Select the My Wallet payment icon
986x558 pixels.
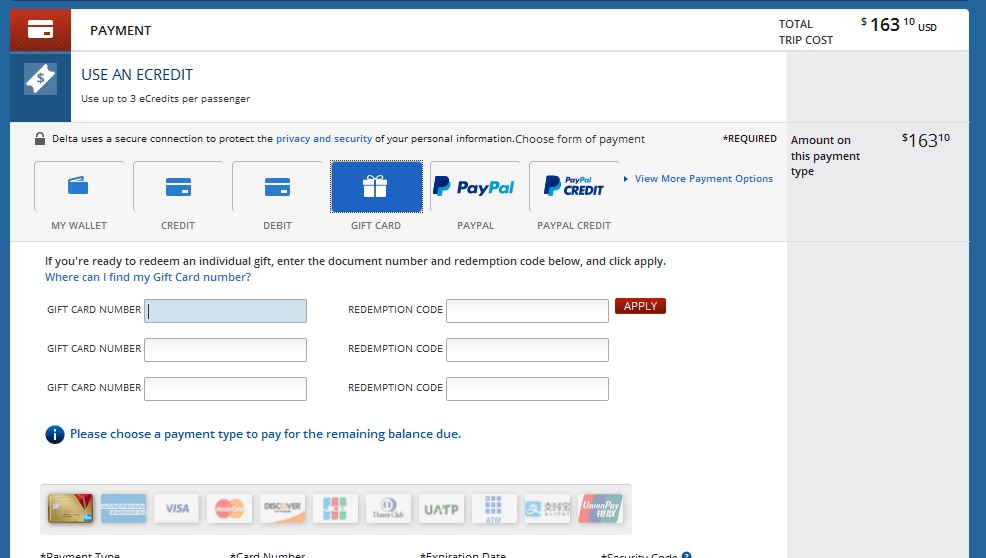coord(79,187)
